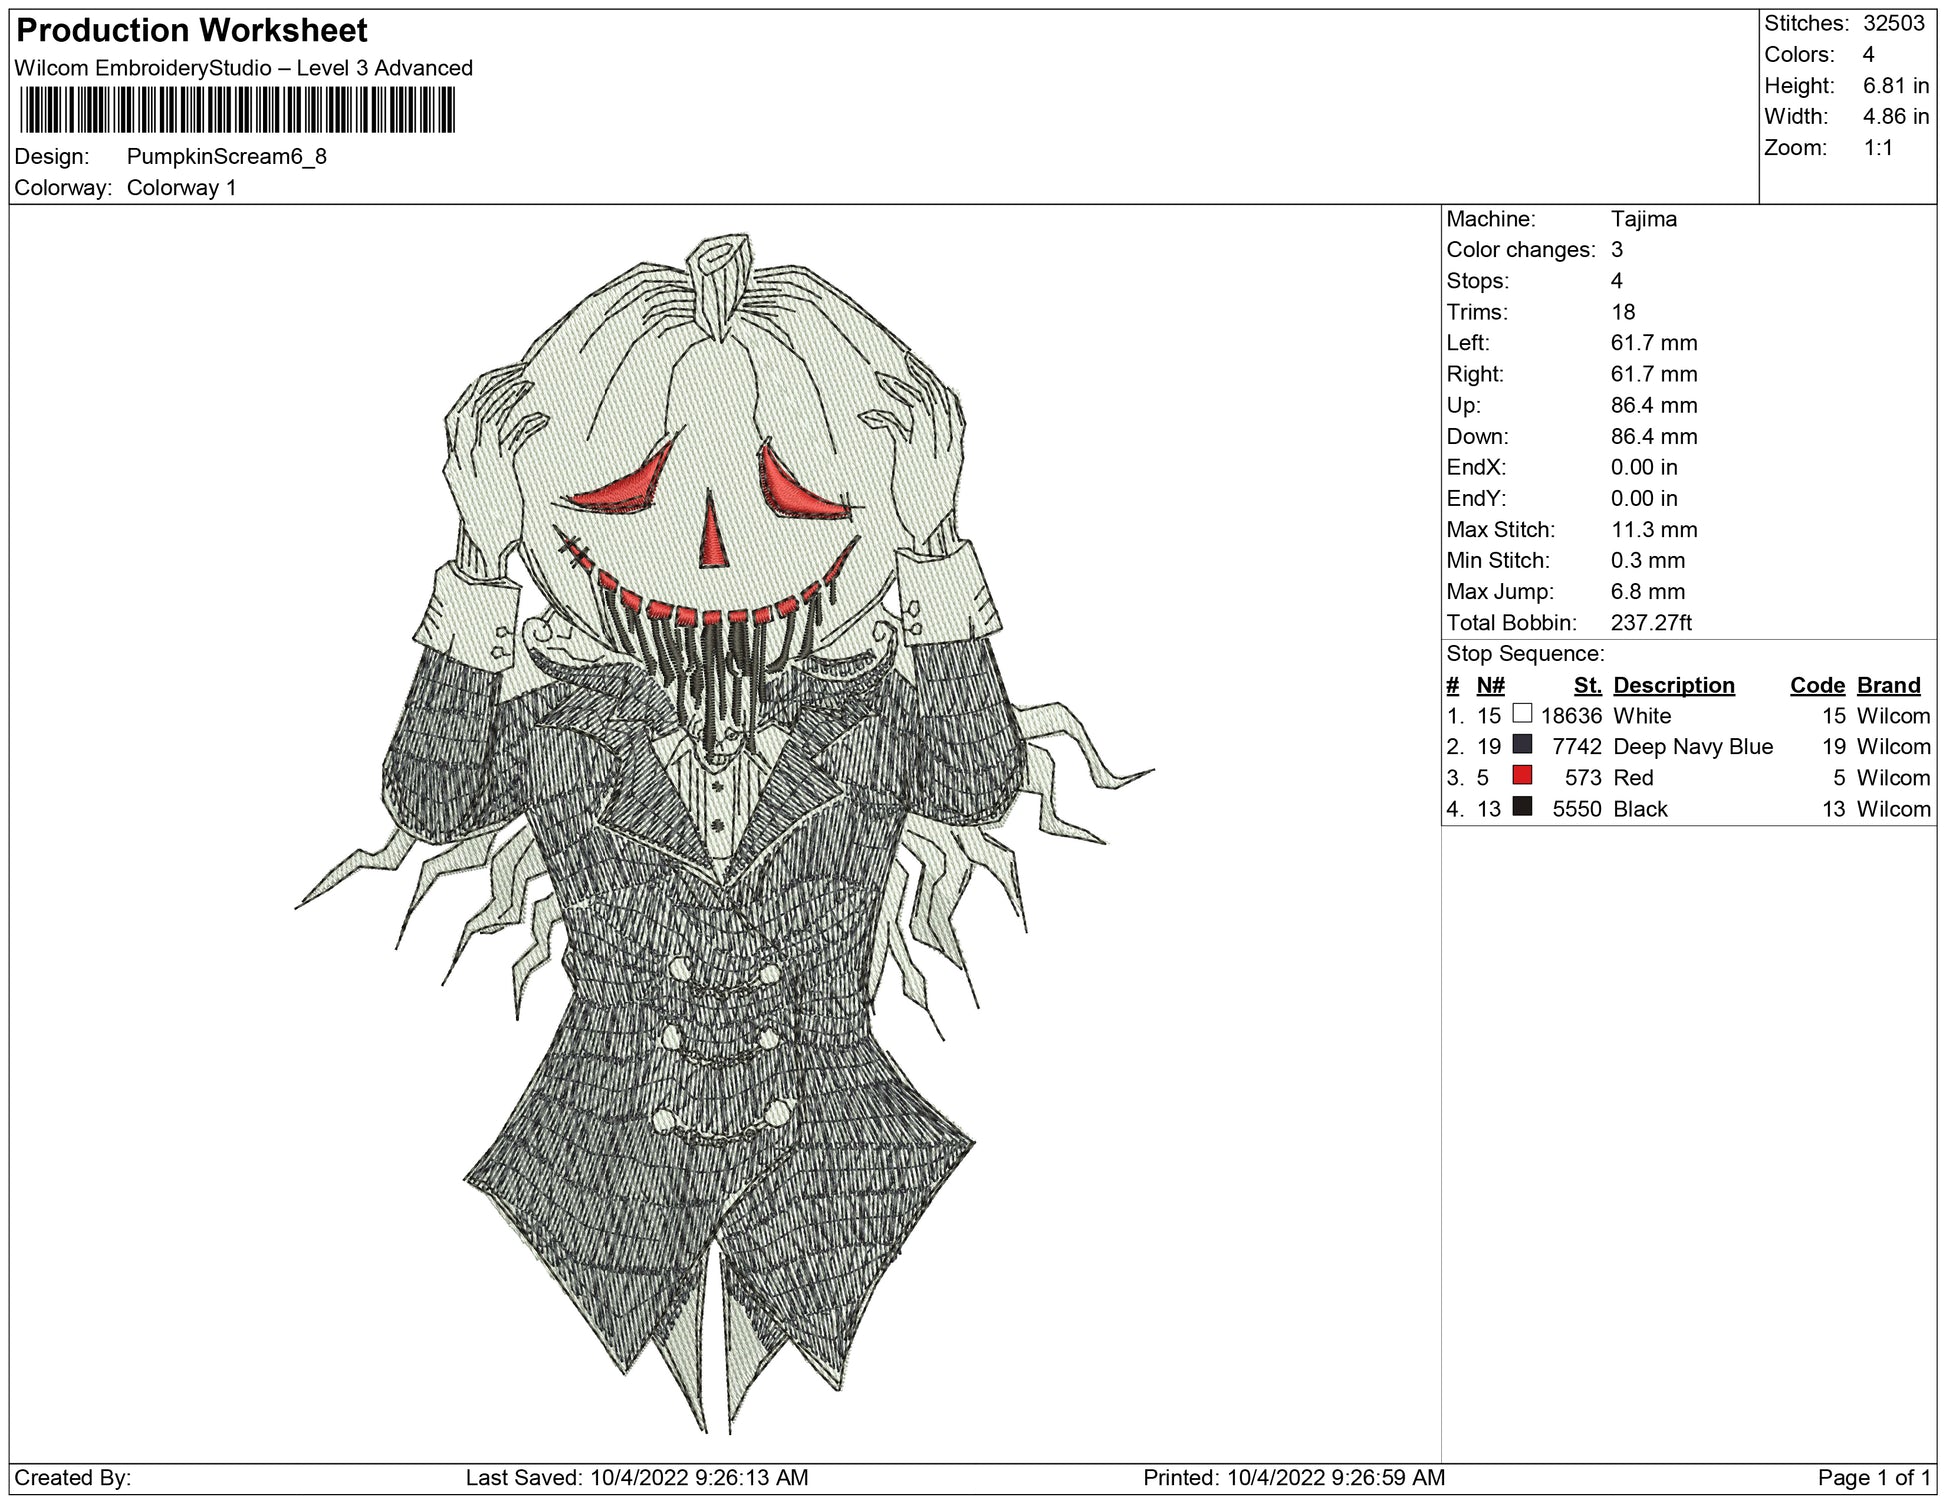Click the Production Worksheet title
Viewport: 1946px width, 1497px height.
click(192, 31)
